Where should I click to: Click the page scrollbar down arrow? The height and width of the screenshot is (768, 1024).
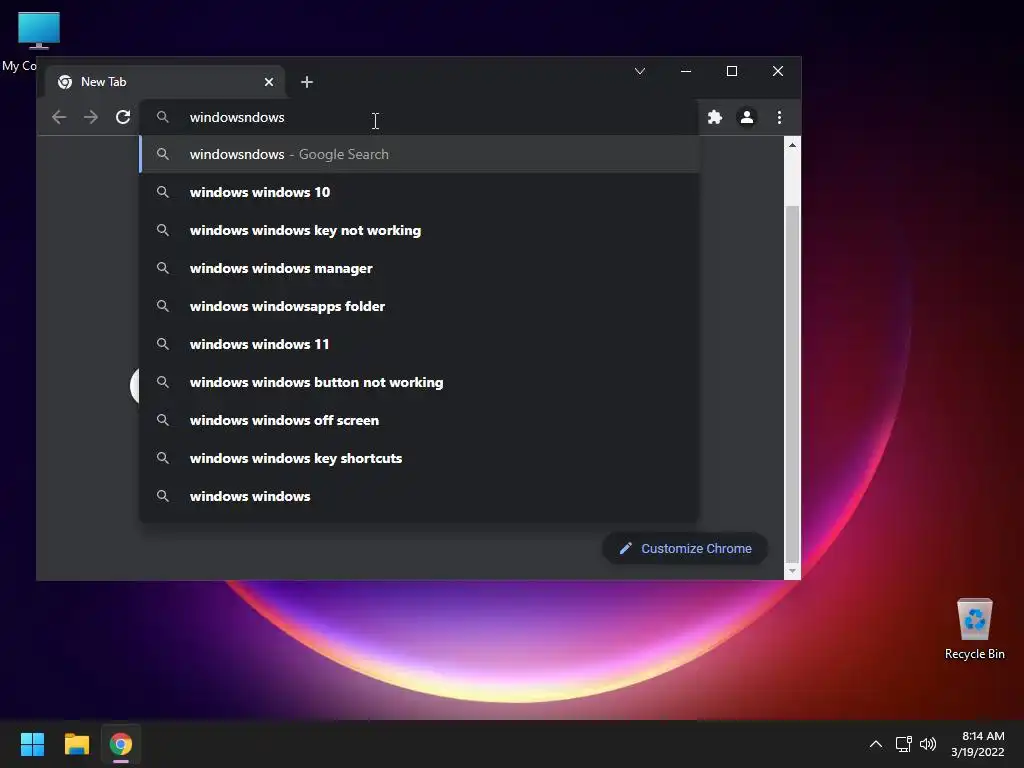coord(792,571)
